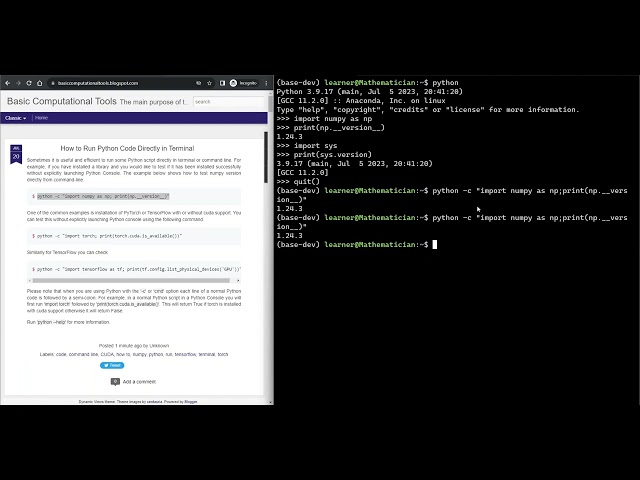Click 'quit()' line in terminal
Screen dimensions: 640x480
click(307, 182)
